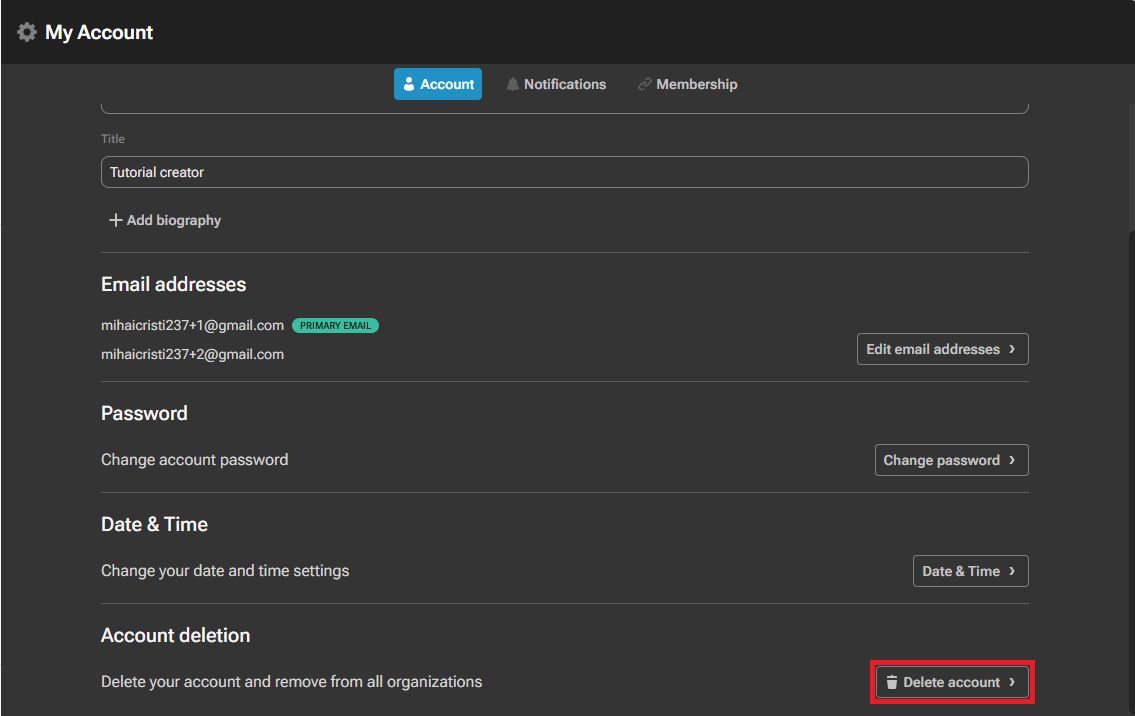The width and height of the screenshot is (1135, 716).
Task: Click the mihaicristi237+2@gmail.com email address
Action: (192, 354)
